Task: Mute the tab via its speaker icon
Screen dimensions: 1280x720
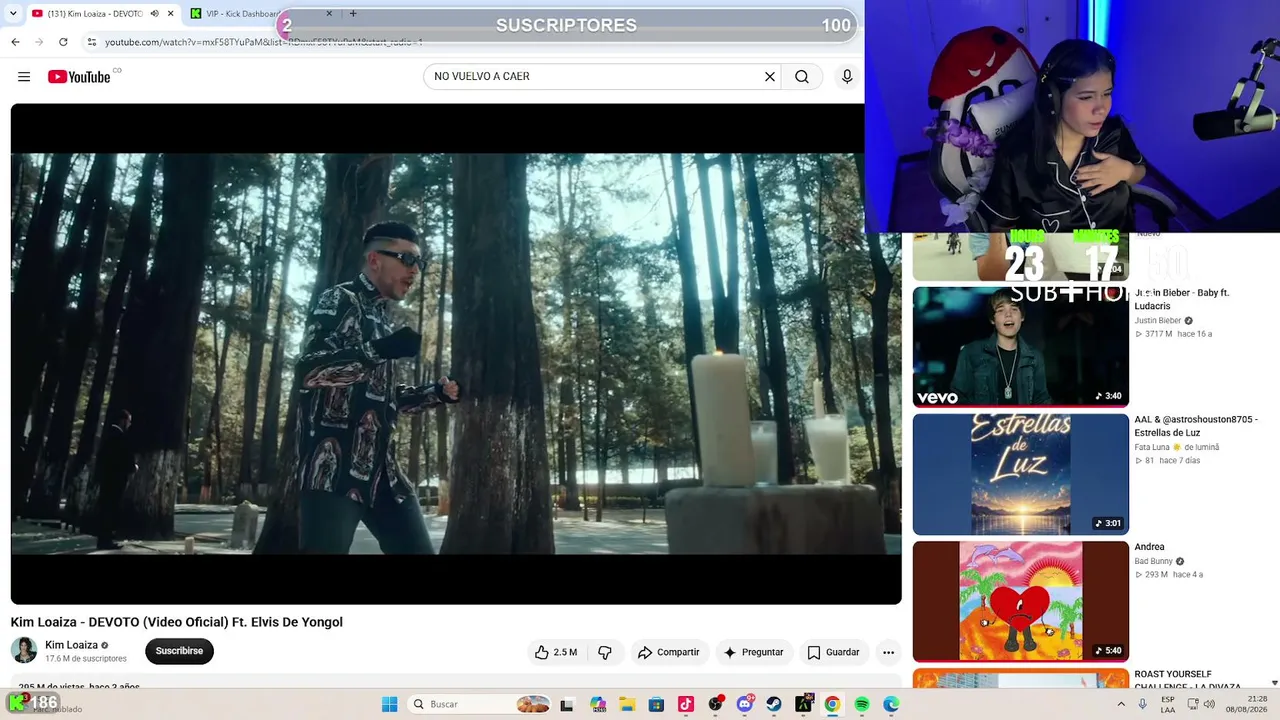Action: click(x=154, y=14)
